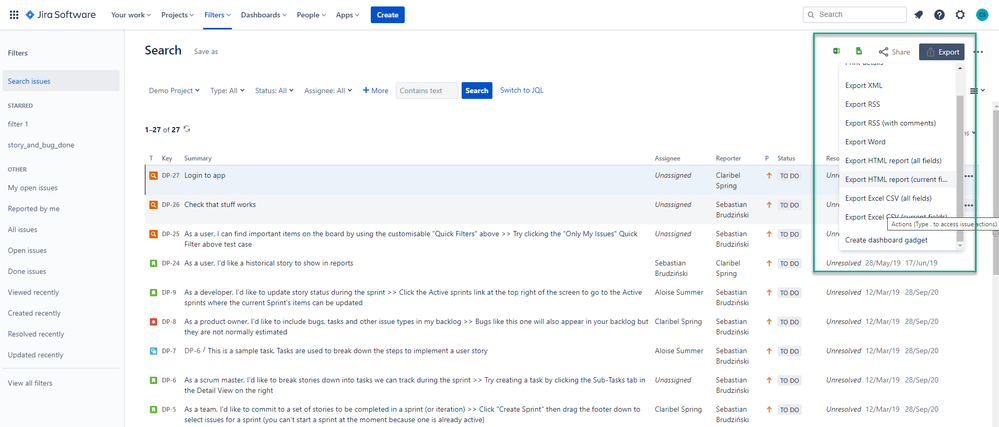Click Switch to JQL link
The height and width of the screenshot is (427, 999).
pos(522,90)
